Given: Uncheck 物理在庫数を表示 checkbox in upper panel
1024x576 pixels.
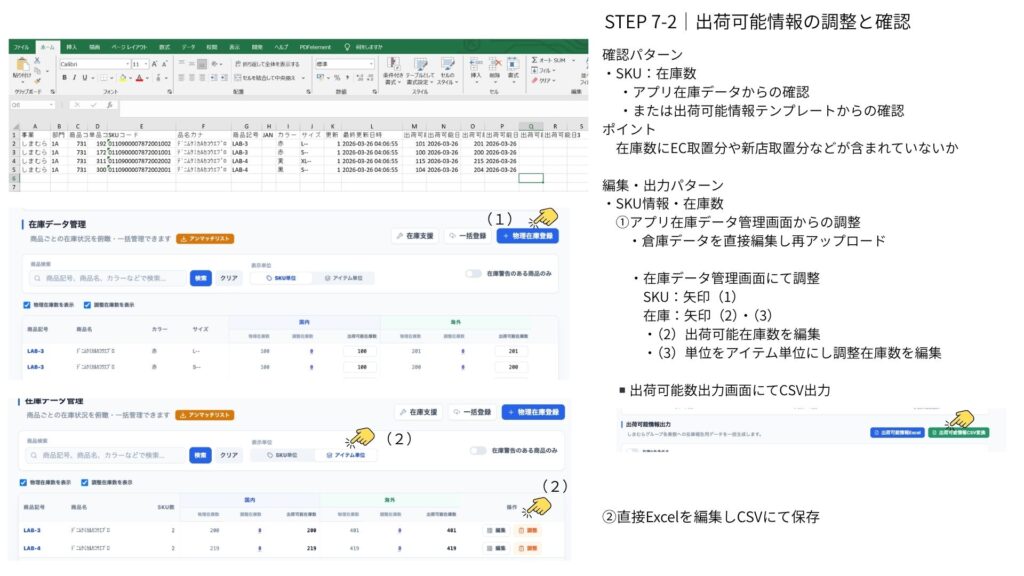Looking at the screenshot, I should [x=26, y=305].
